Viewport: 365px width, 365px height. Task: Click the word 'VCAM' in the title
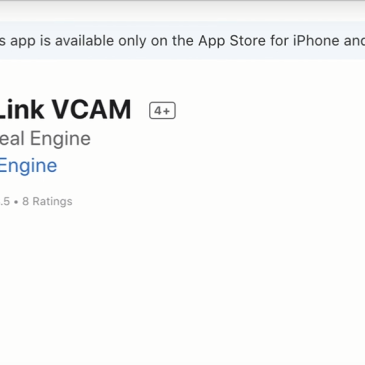(x=91, y=109)
